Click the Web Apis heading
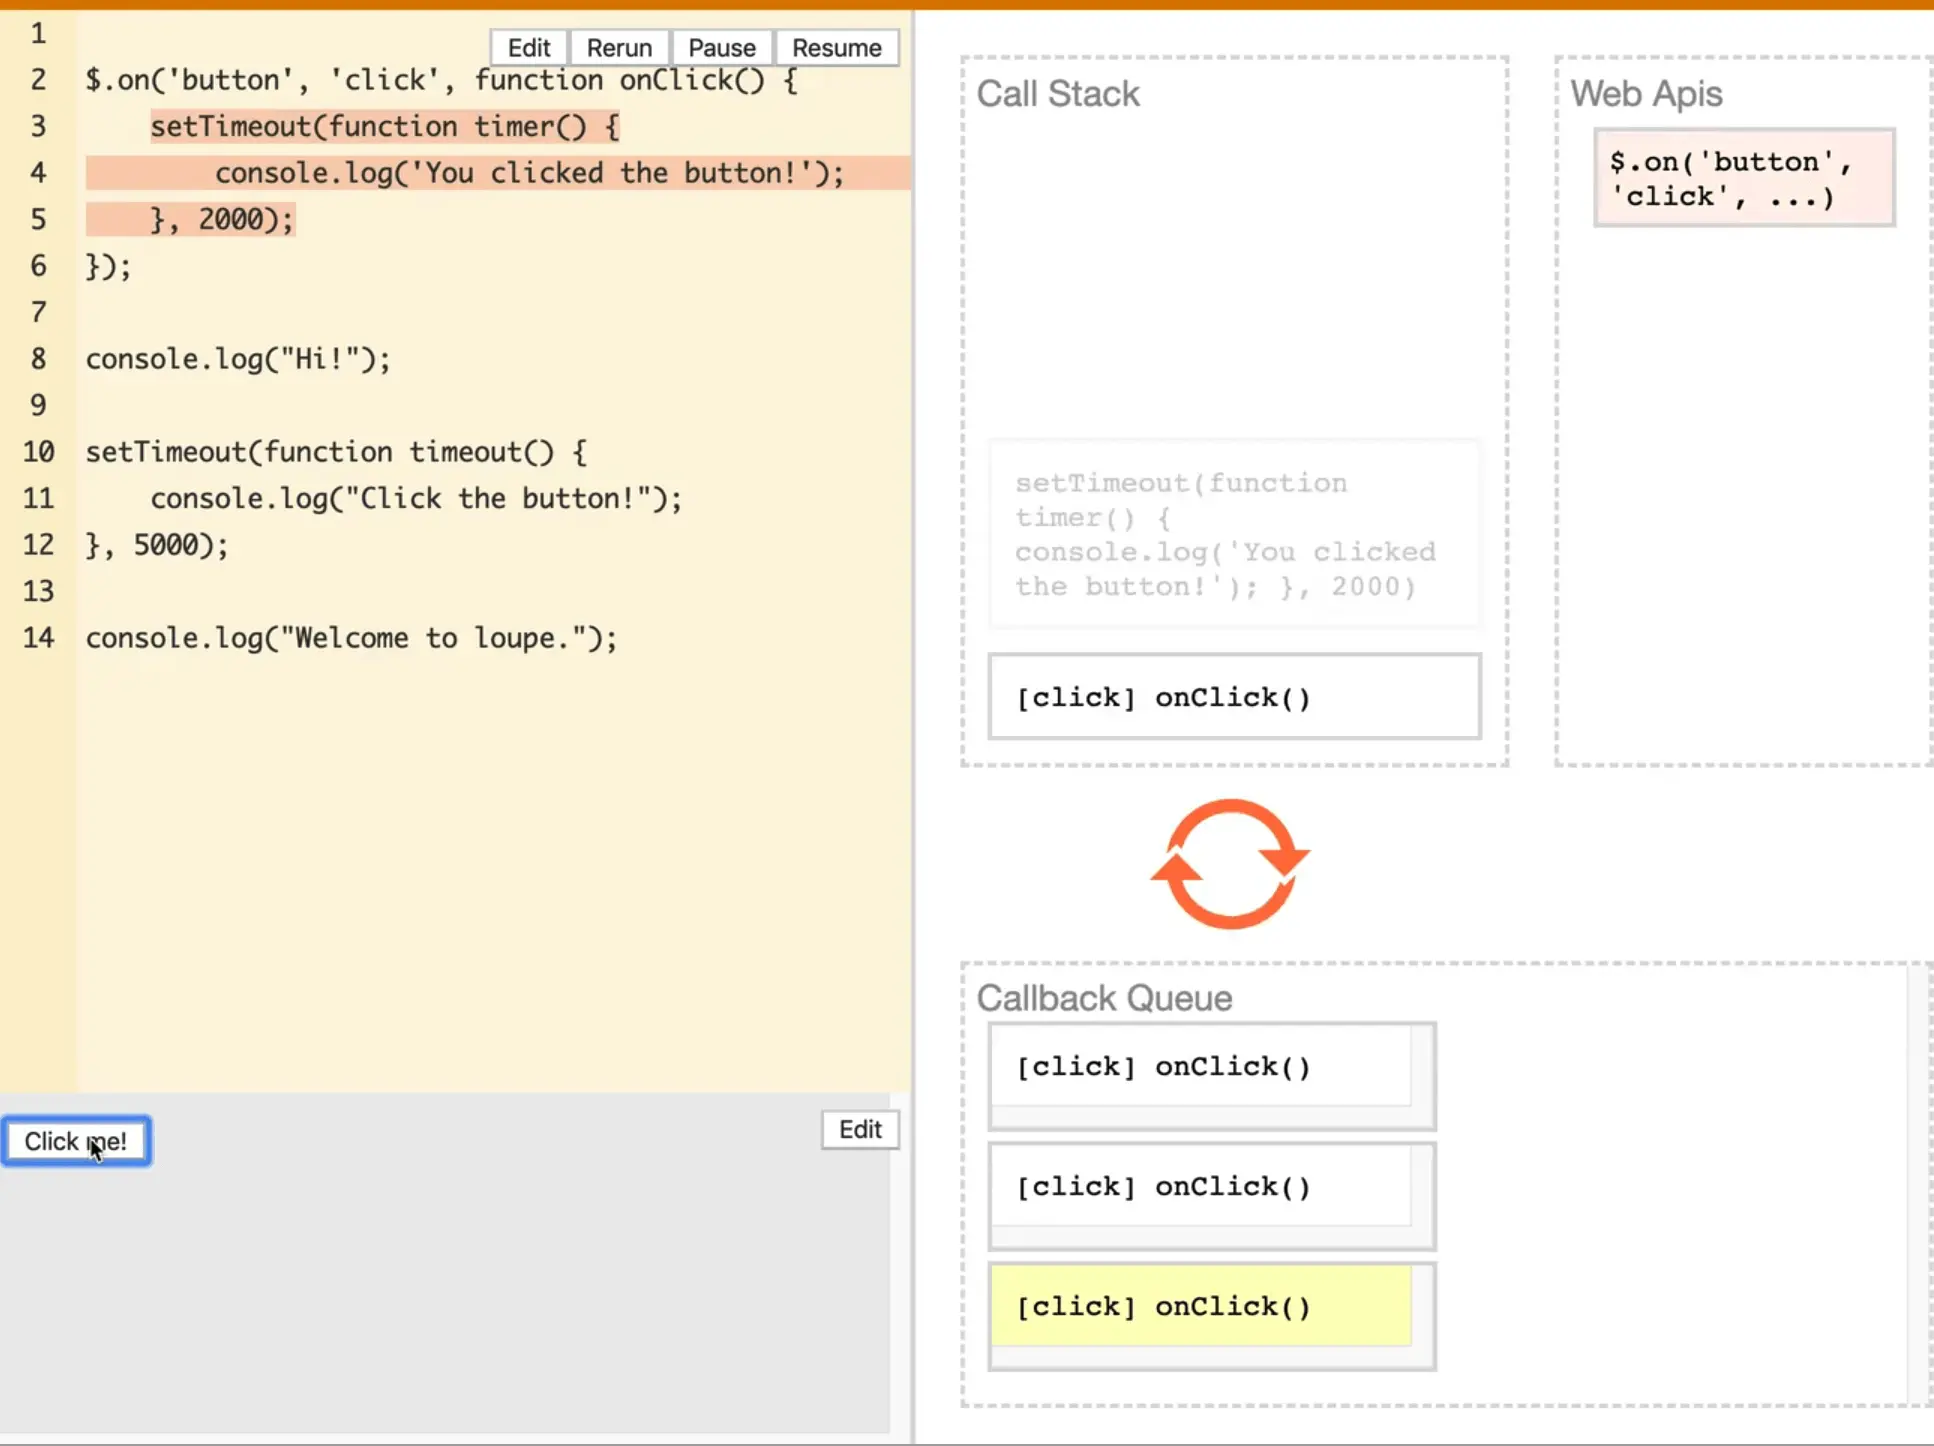The image size is (1934, 1446). 1645,94
